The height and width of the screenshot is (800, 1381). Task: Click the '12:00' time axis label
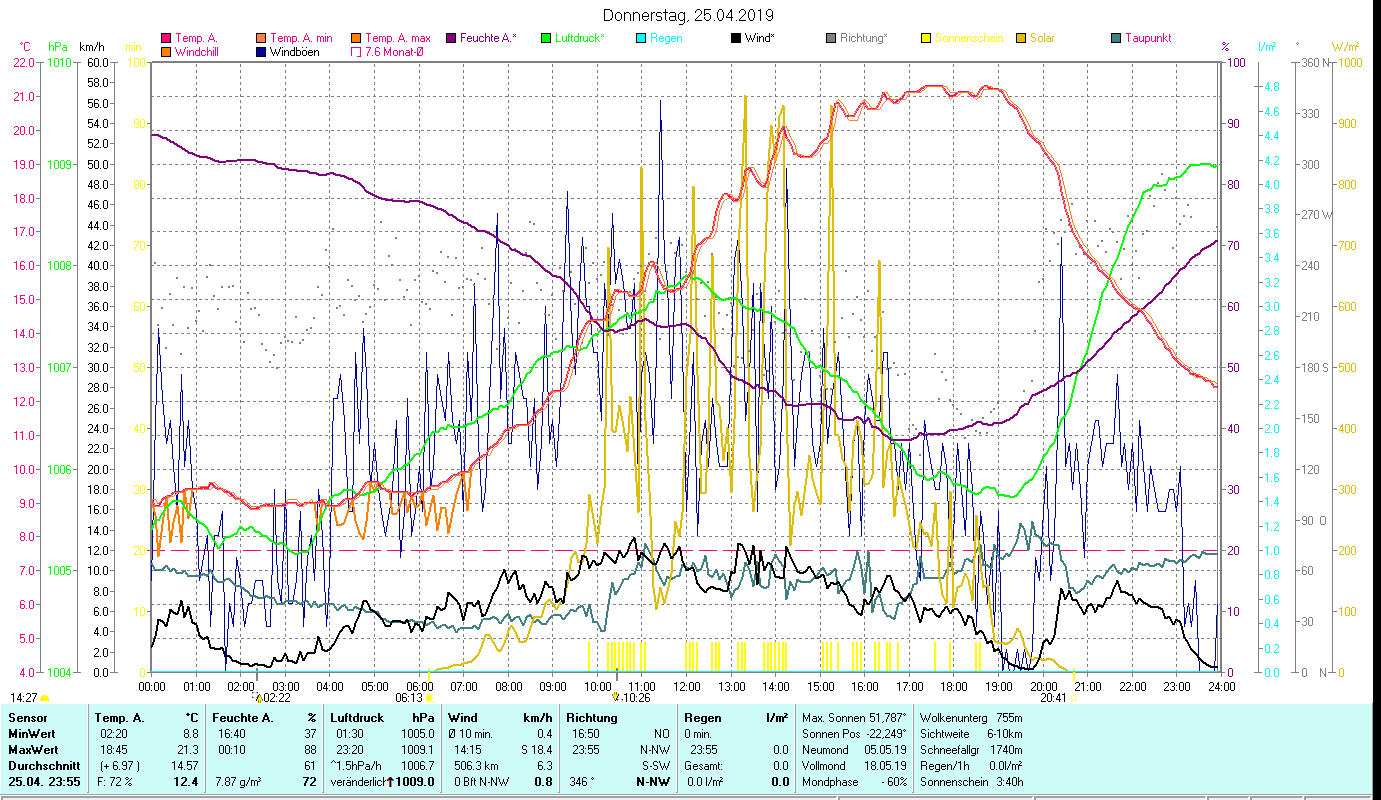pos(687,687)
